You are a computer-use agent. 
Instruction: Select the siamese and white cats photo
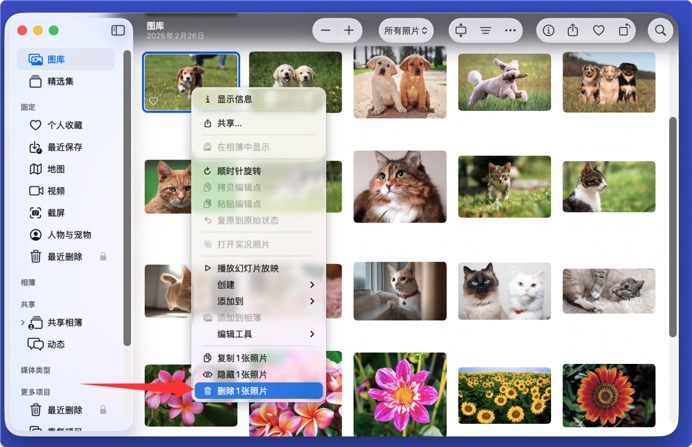coord(504,291)
